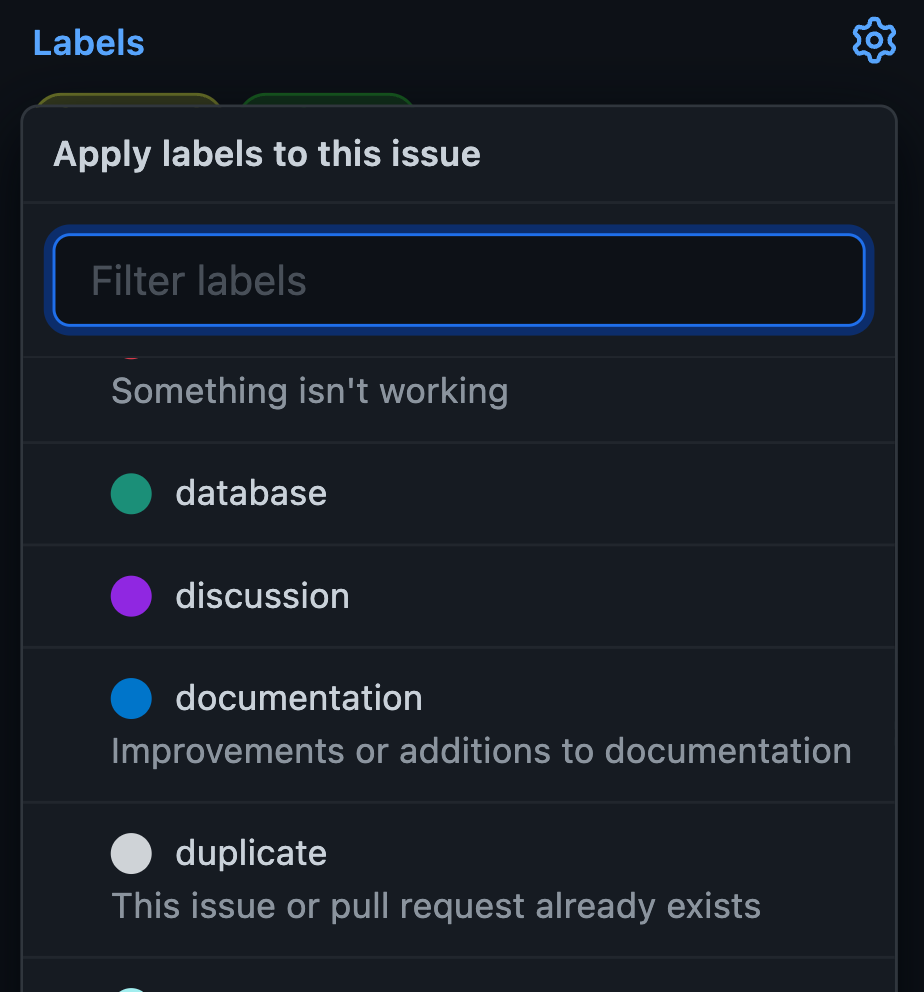Click "Improvements or additions to documentation" text
The image size is (924, 992).
pyautogui.click(x=481, y=751)
